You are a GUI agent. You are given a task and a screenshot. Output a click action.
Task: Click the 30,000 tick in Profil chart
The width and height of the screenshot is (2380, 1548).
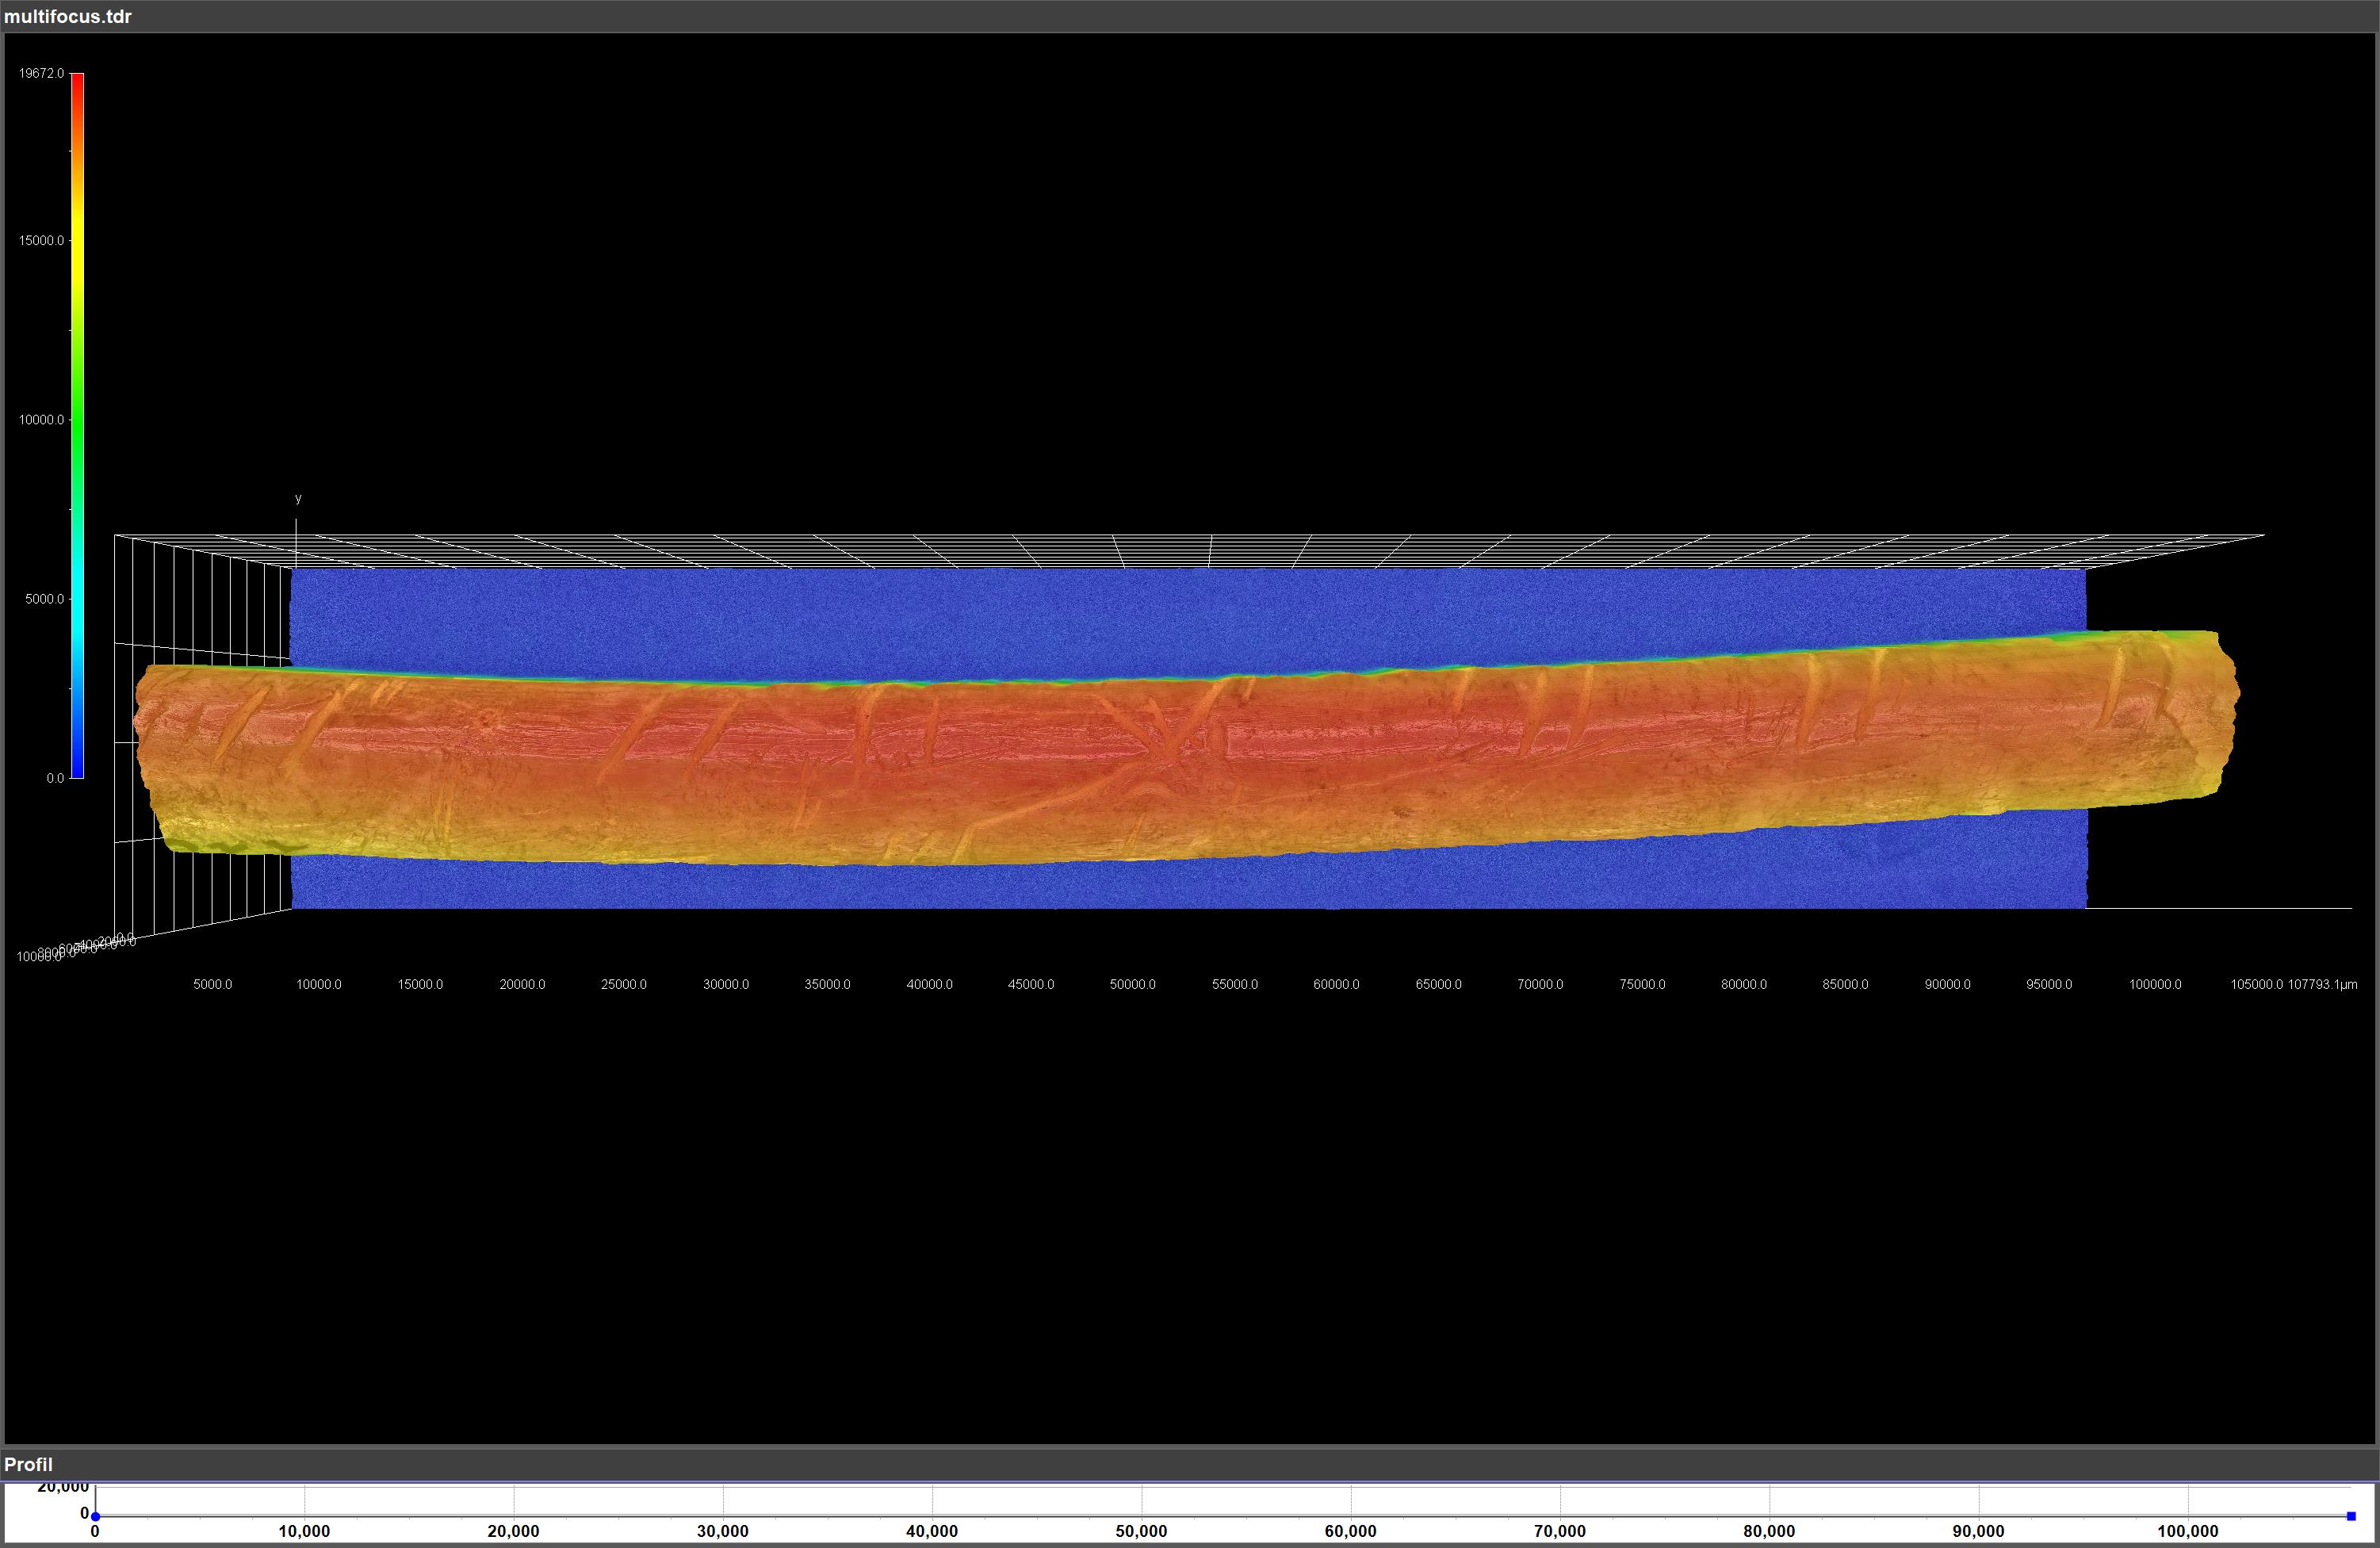pos(723,1532)
